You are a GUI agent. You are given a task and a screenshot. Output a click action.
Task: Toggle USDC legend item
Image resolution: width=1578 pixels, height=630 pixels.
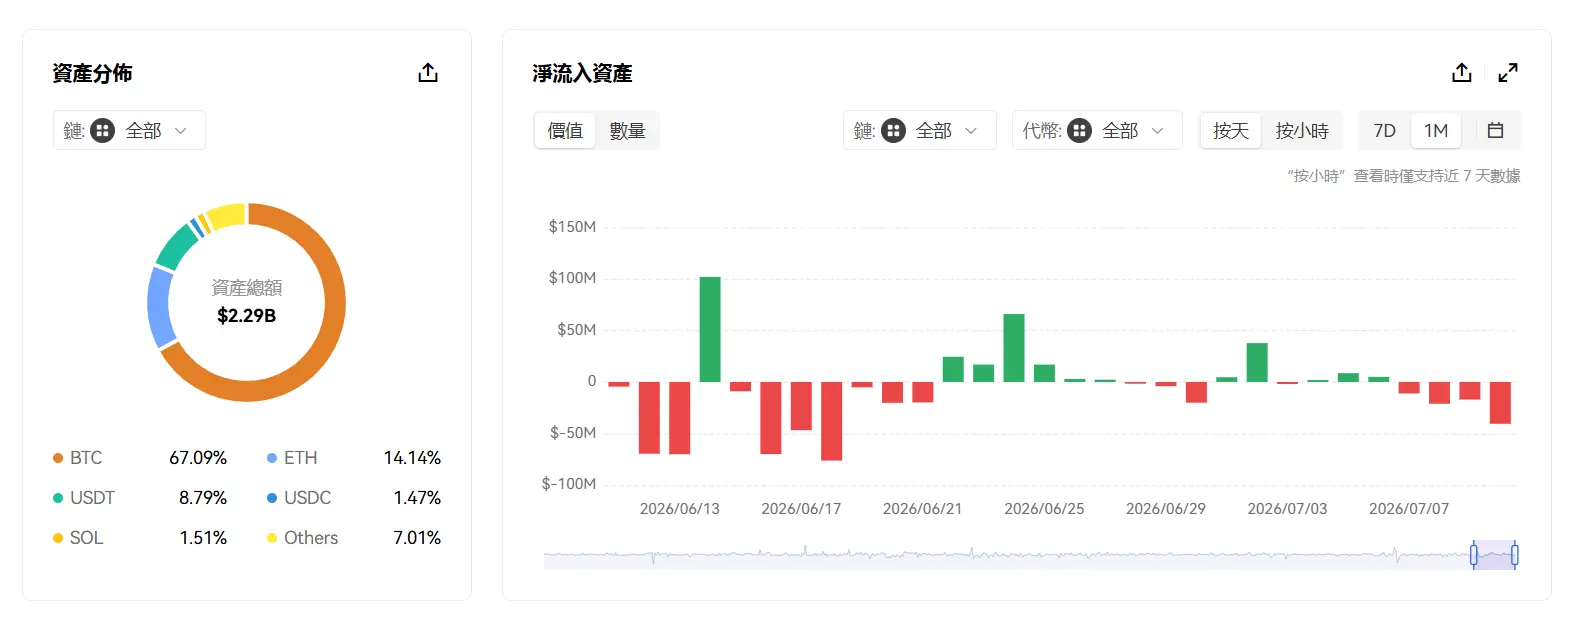299,498
